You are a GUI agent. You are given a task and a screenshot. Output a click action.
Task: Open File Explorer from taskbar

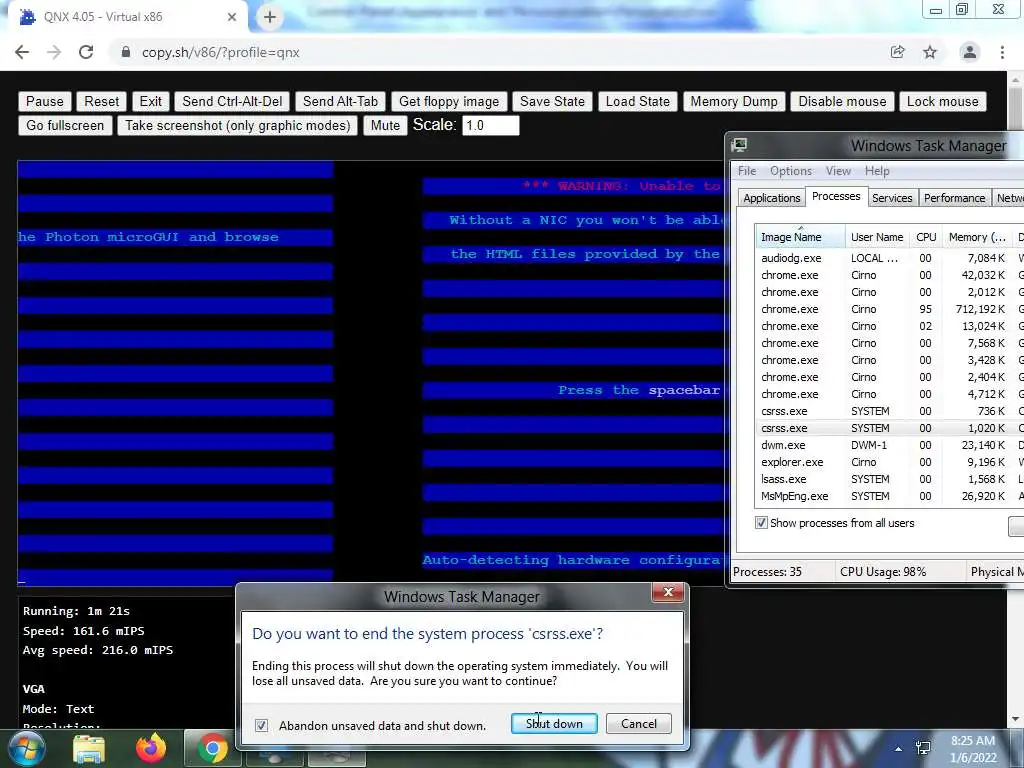pos(89,749)
